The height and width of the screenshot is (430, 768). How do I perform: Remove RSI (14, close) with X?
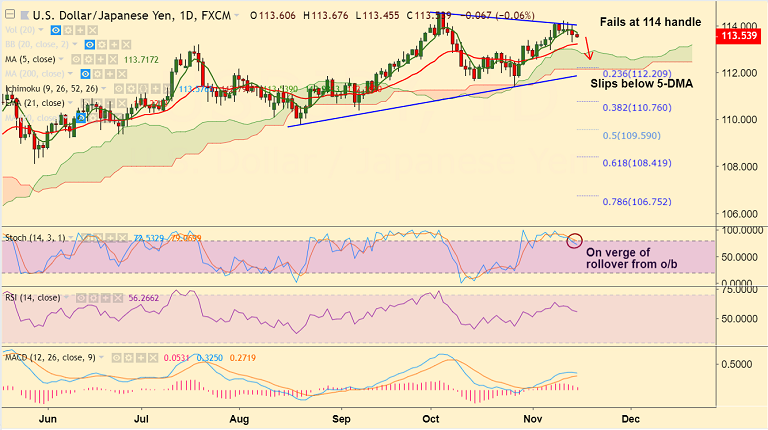pyautogui.click(x=118, y=298)
